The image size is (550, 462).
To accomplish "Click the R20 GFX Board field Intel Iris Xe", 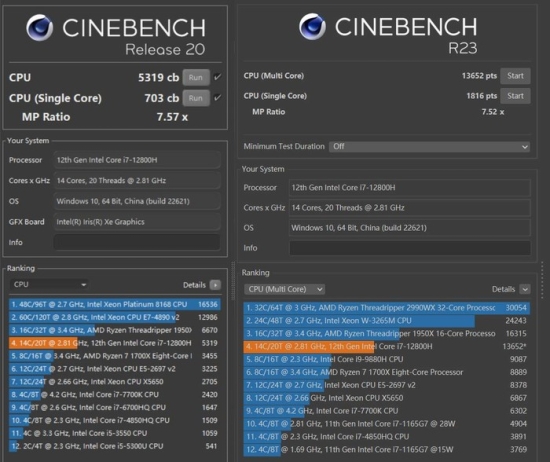I will (x=137, y=222).
